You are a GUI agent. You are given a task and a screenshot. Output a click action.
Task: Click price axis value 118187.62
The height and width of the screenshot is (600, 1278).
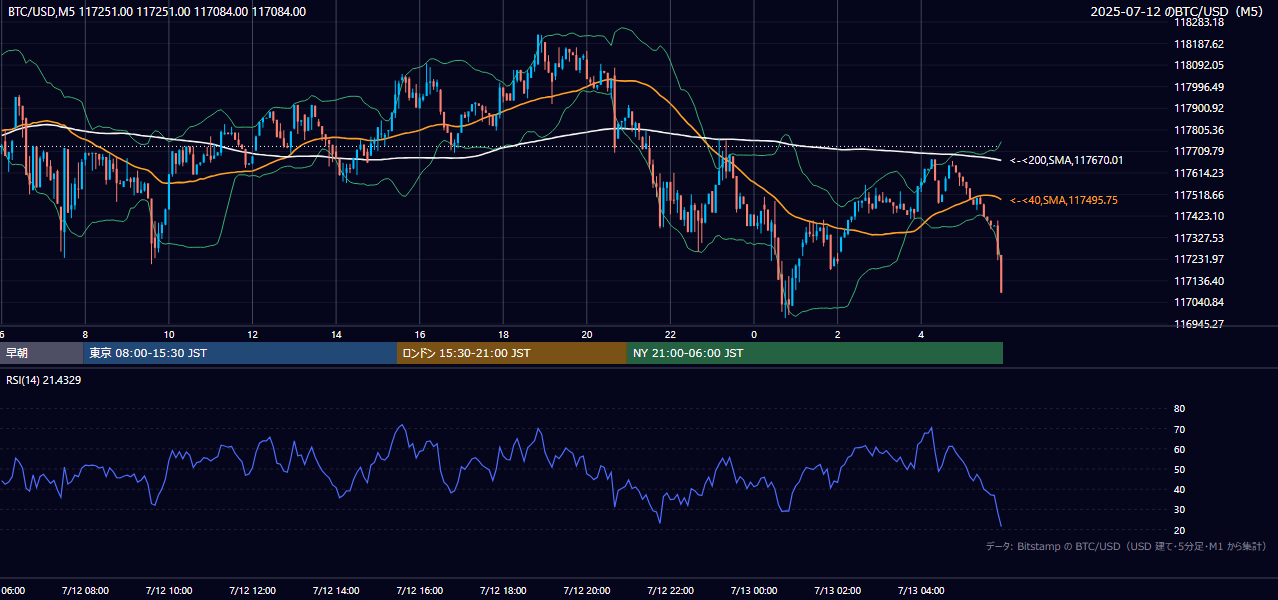click(1199, 44)
